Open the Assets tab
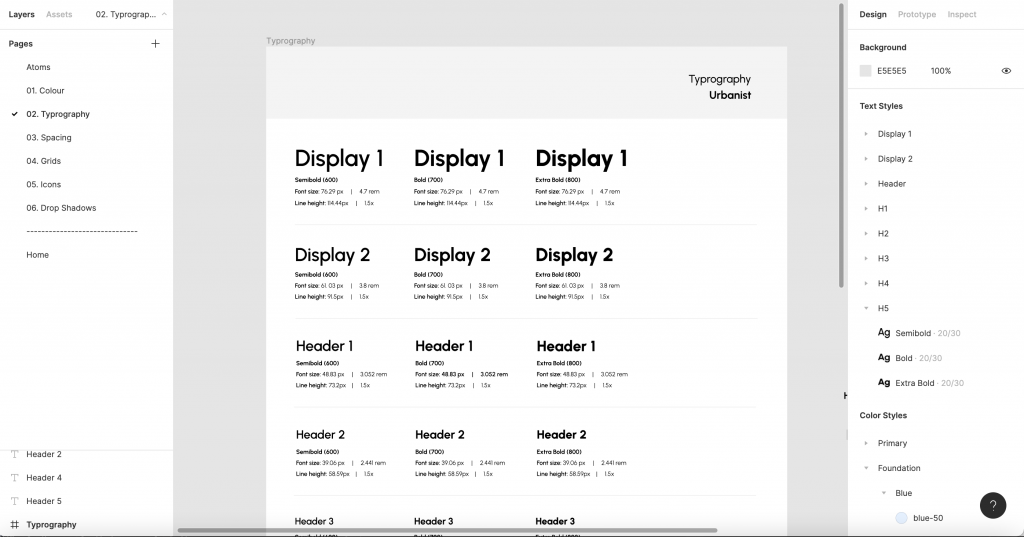This screenshot has width=1024, height=537. (59, 15)
